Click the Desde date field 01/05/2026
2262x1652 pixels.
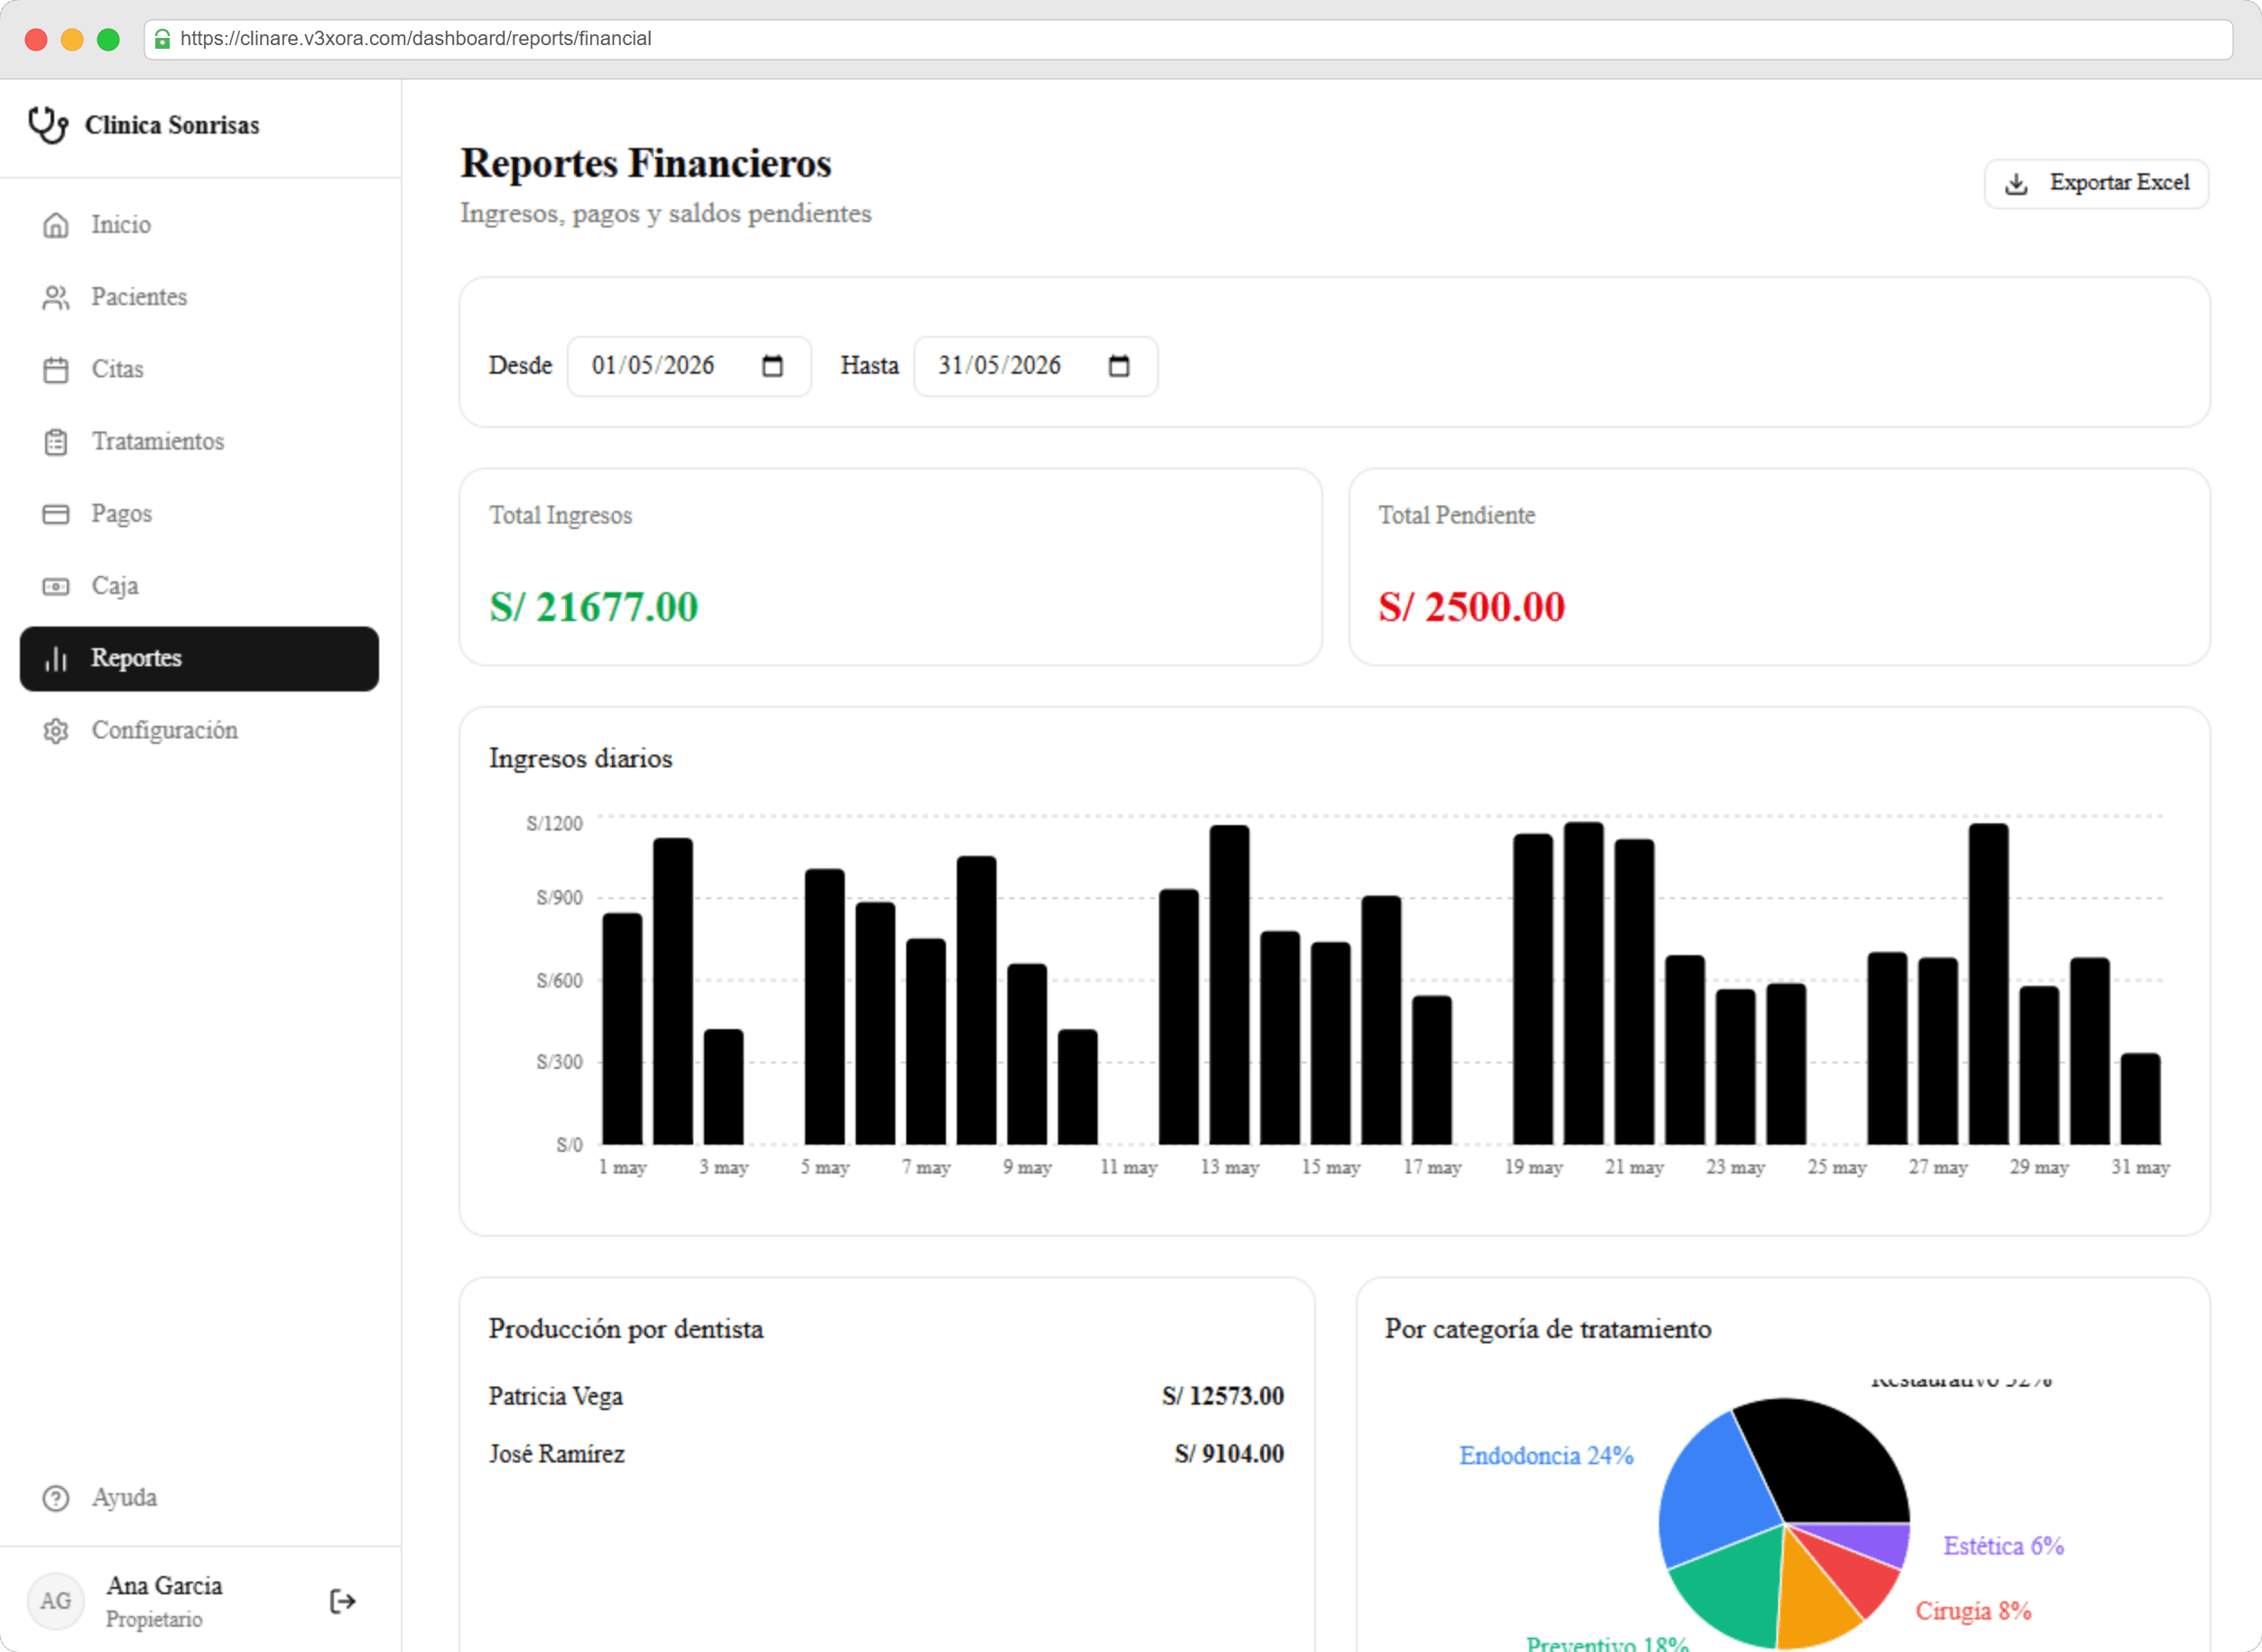[689, 366]
